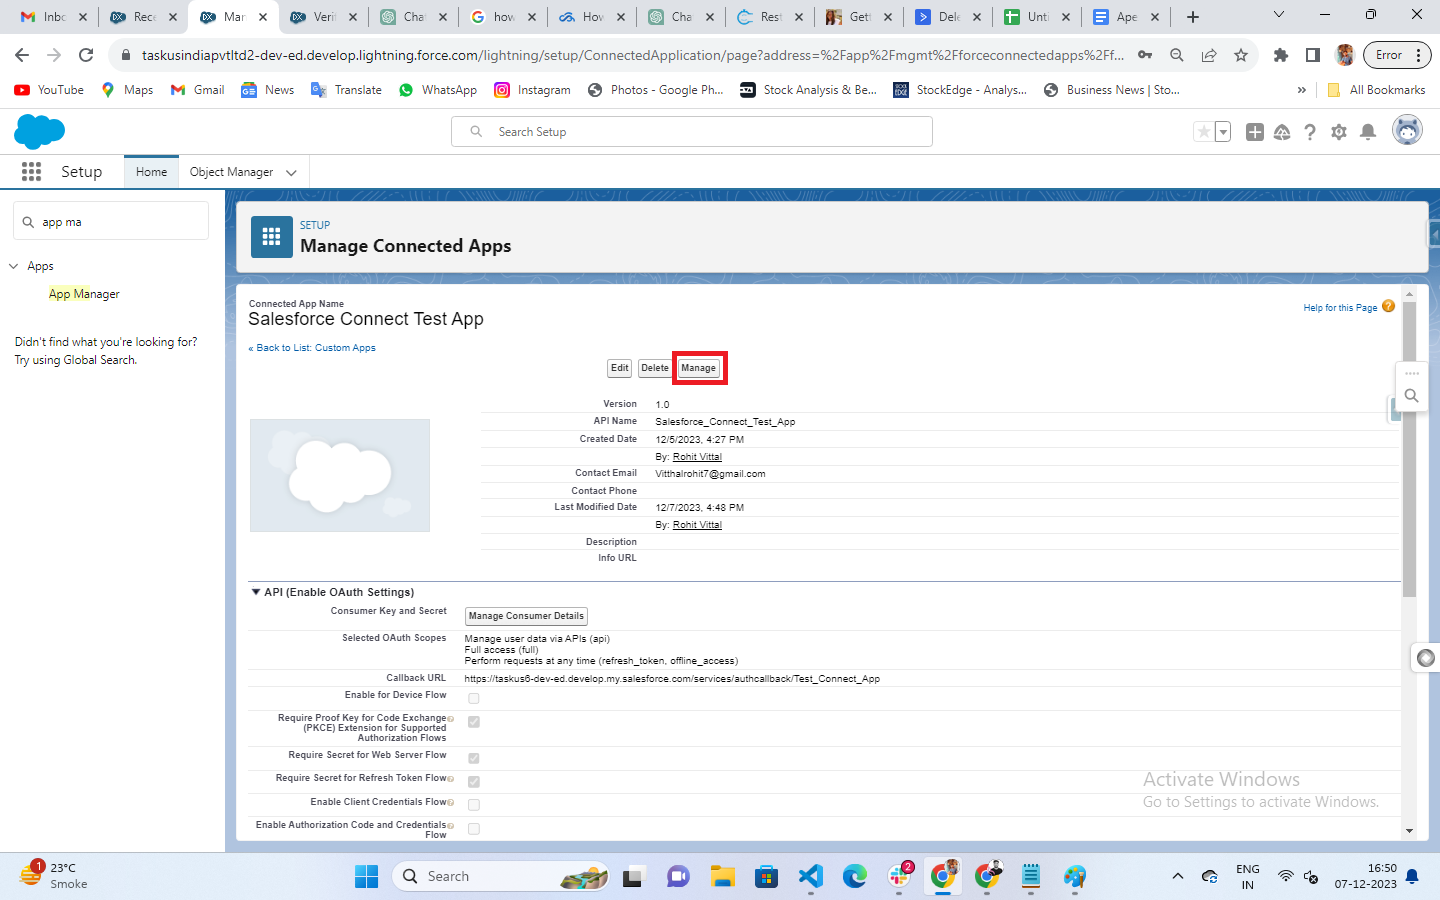Click the Search Setup field
This screenshot has height=900, width=1440.
click(x=692, y=132)
